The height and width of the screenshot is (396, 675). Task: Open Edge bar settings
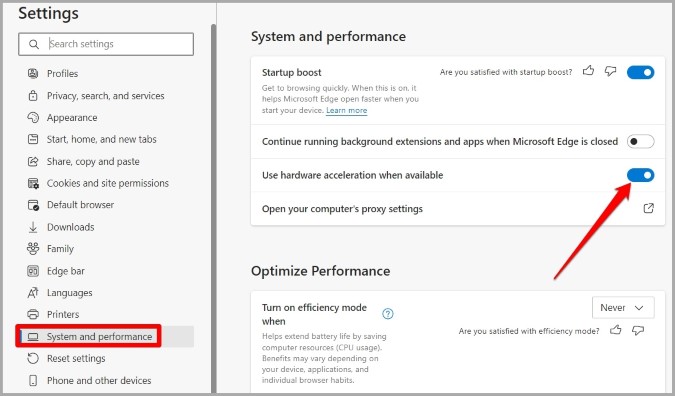(65, 271)
